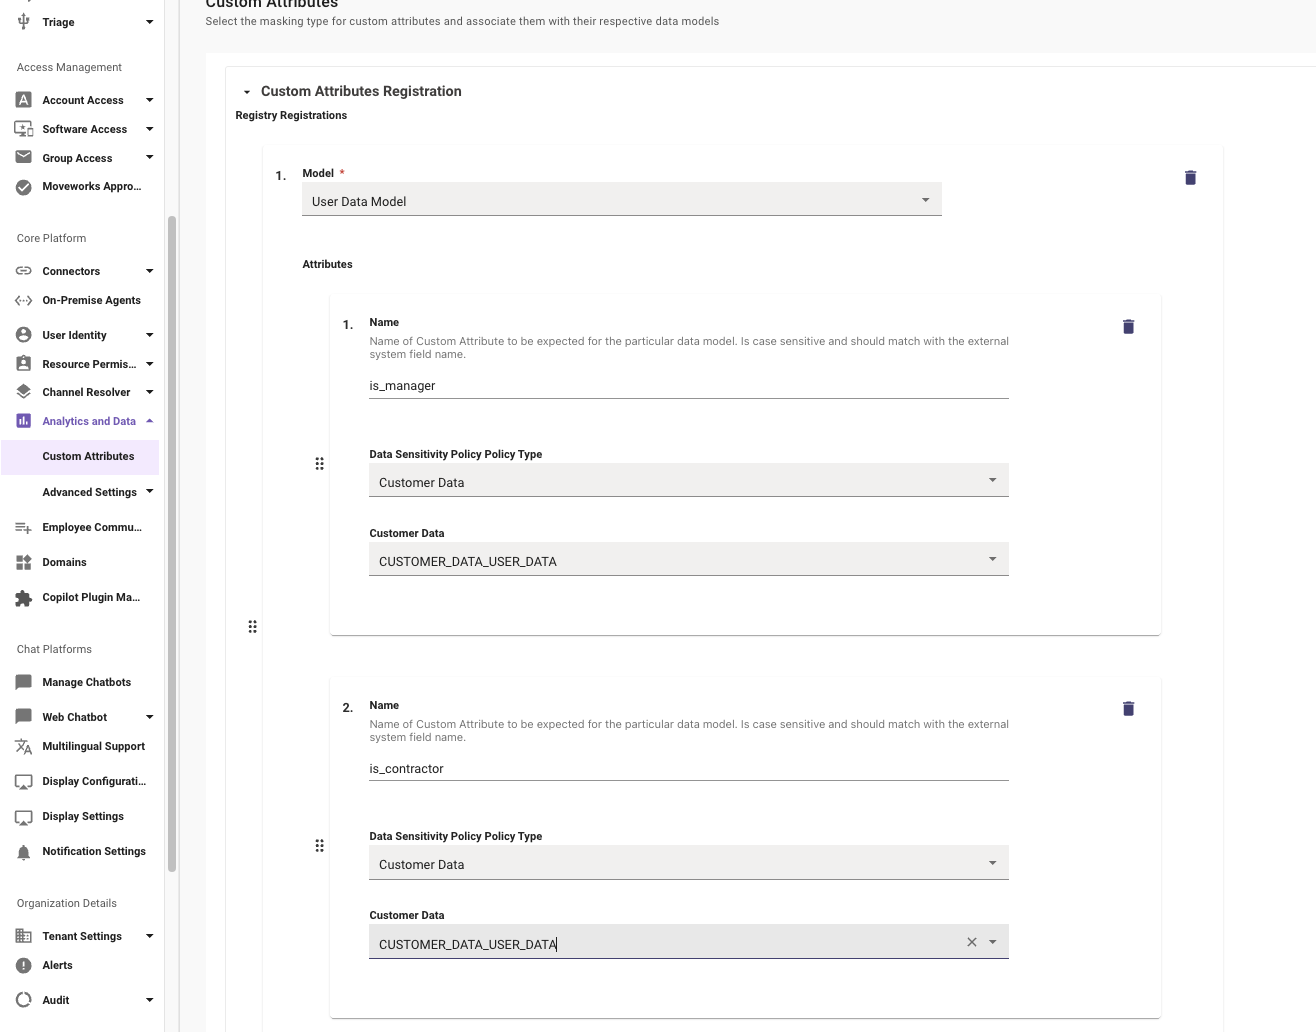Viewport: 1316px width, 1032px height.
Task: Collapse the Analytics and Data arrow
Action: (x=150, y=421)
